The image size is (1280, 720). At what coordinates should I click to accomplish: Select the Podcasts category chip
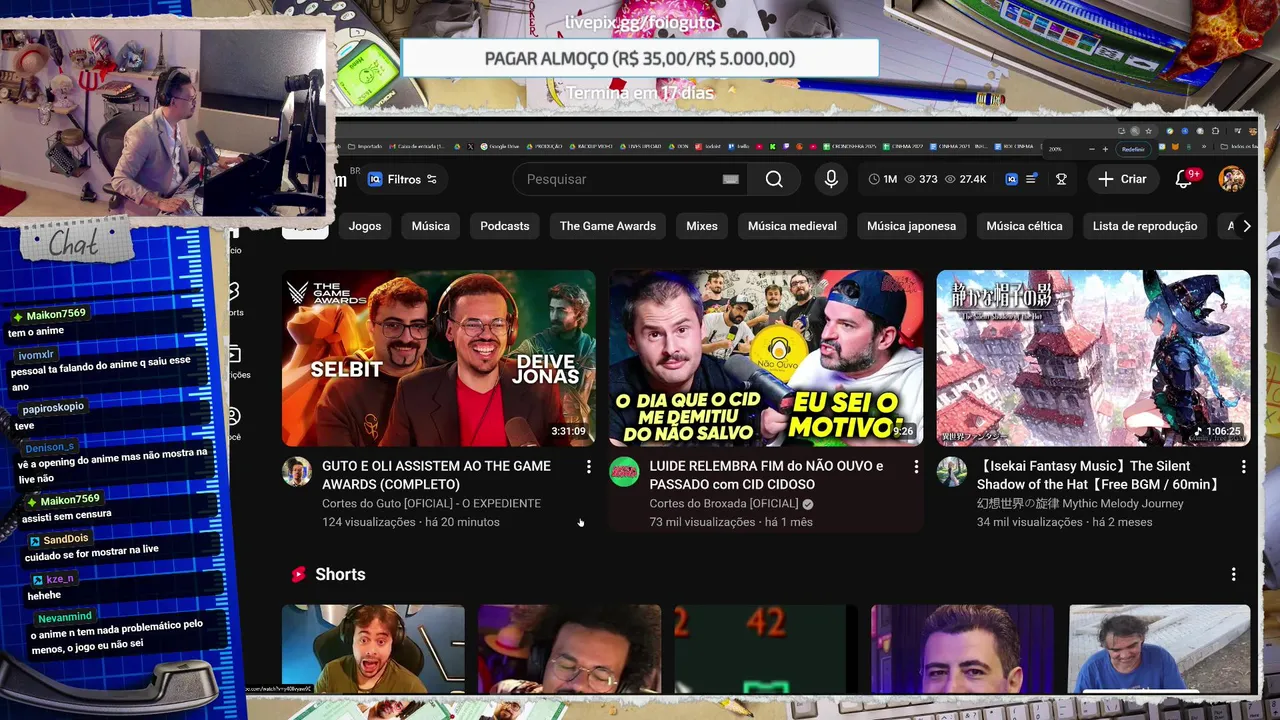[x=505, y=226]
